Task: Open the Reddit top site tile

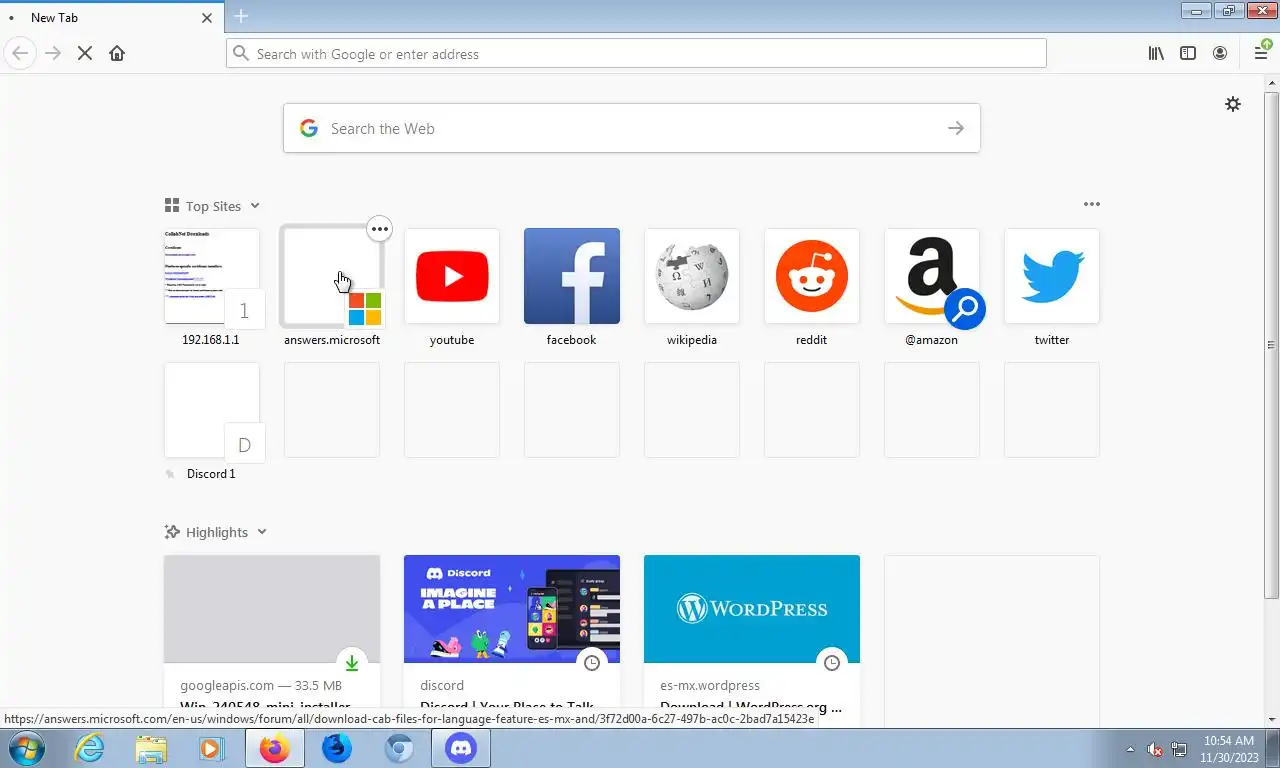Action: pyautogui.click(x=812, y=276)
